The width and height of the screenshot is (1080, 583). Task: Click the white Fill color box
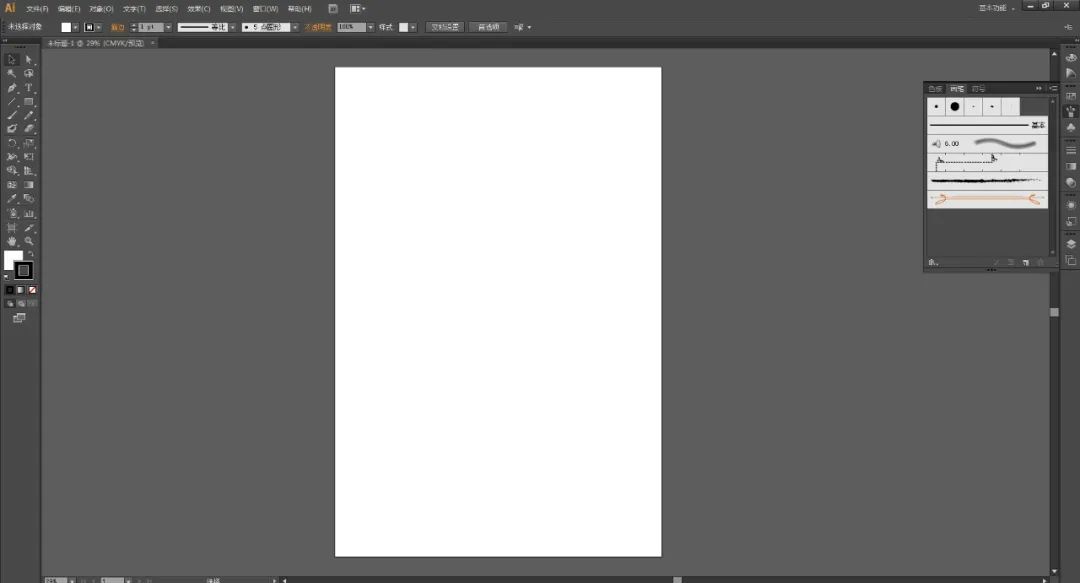[x=10, y=257]
